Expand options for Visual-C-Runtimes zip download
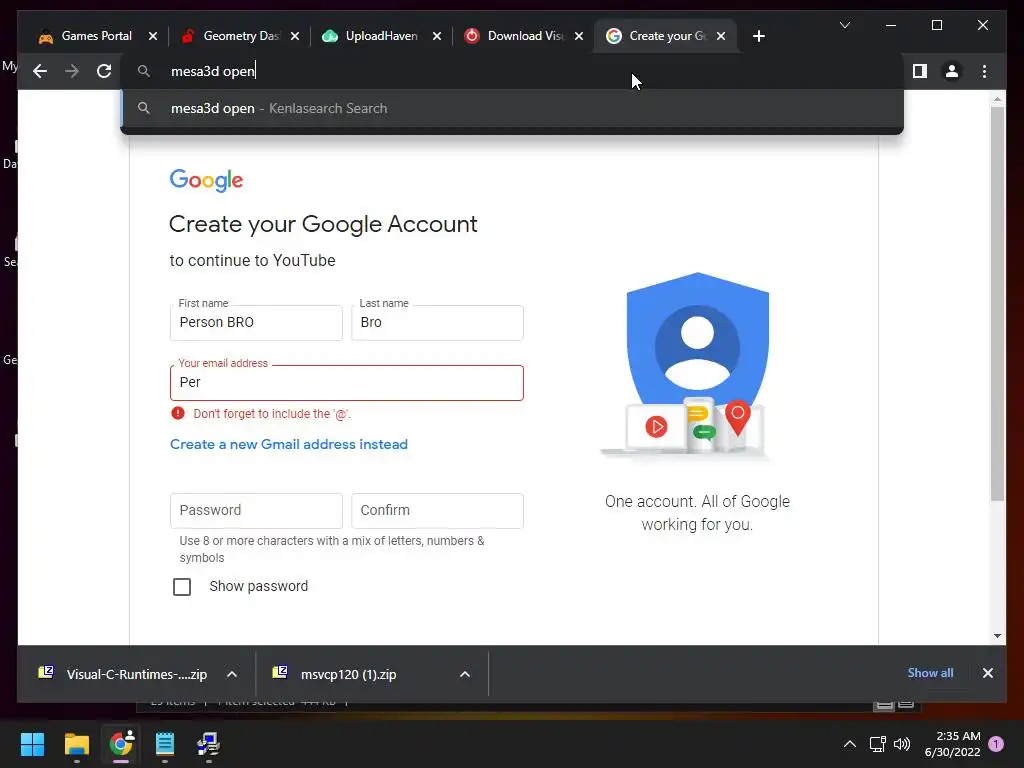The height and width of the screenshot is (768, 1024). 232,674
